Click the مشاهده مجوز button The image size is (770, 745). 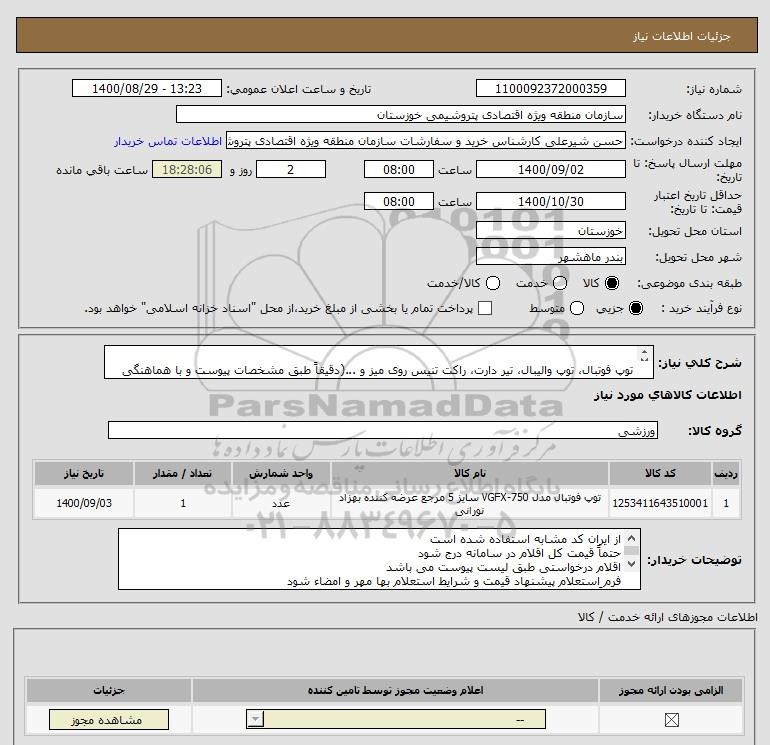tap(109, 720)
